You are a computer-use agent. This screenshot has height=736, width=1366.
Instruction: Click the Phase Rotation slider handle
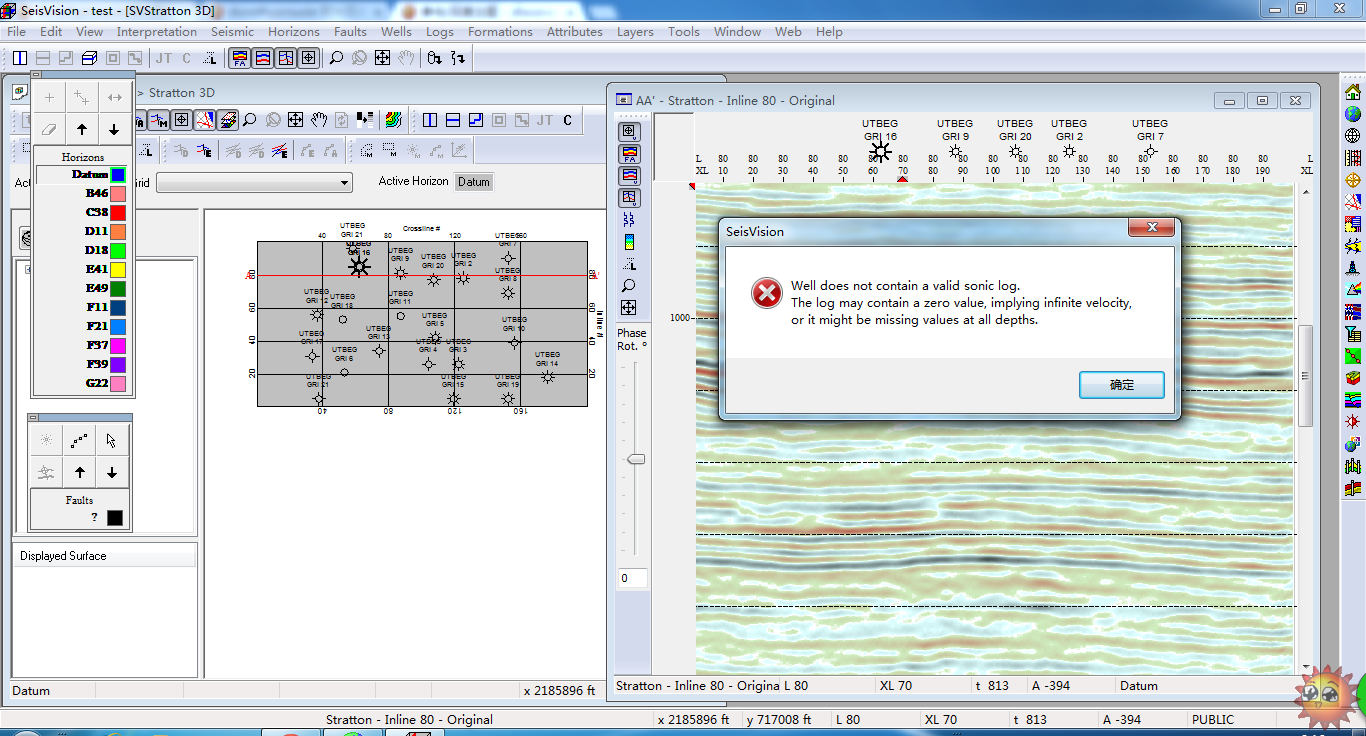pos(634,459)
